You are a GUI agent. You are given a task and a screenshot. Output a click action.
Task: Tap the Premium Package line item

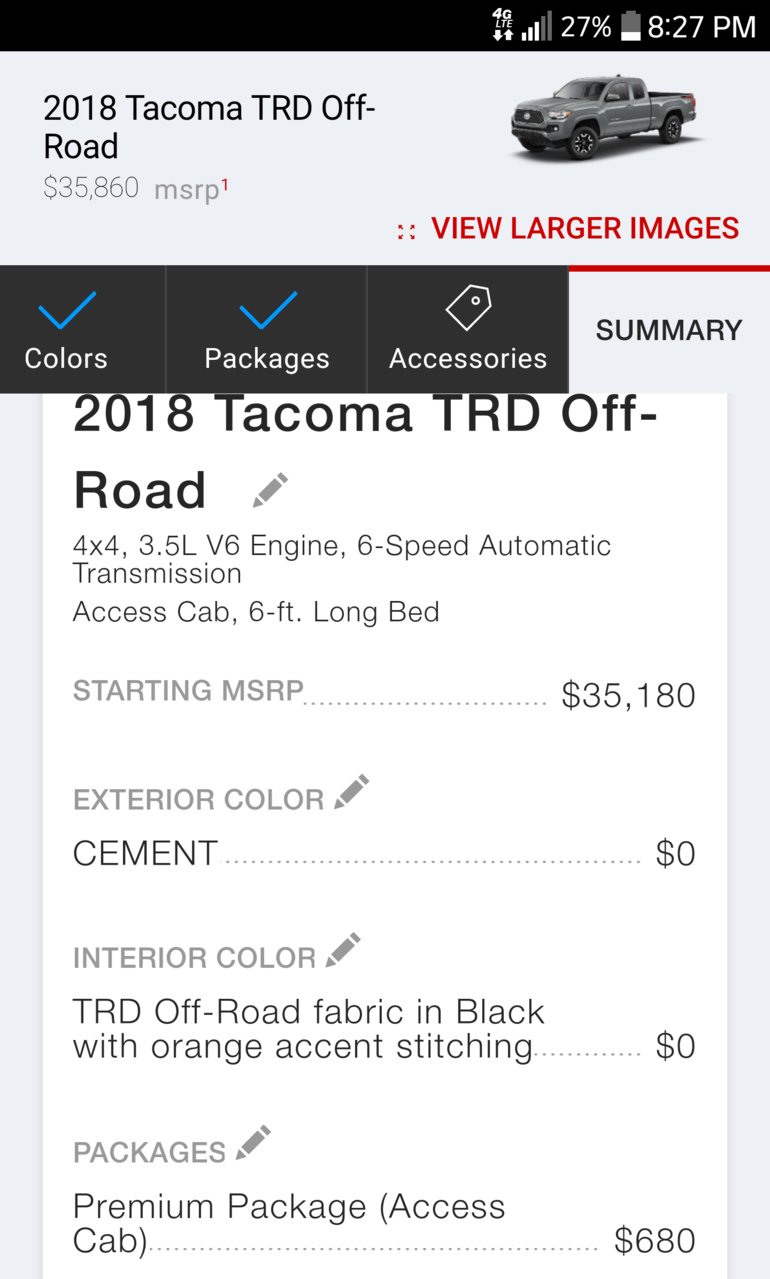[x=384, y=1223]
